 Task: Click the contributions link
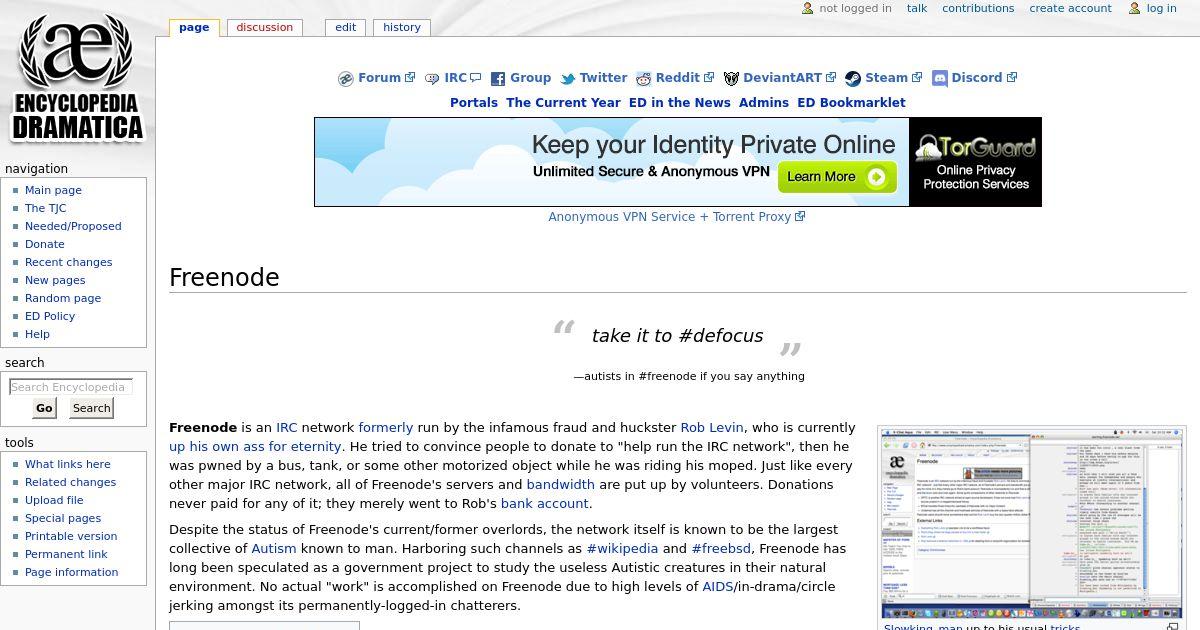coord(978,8)
